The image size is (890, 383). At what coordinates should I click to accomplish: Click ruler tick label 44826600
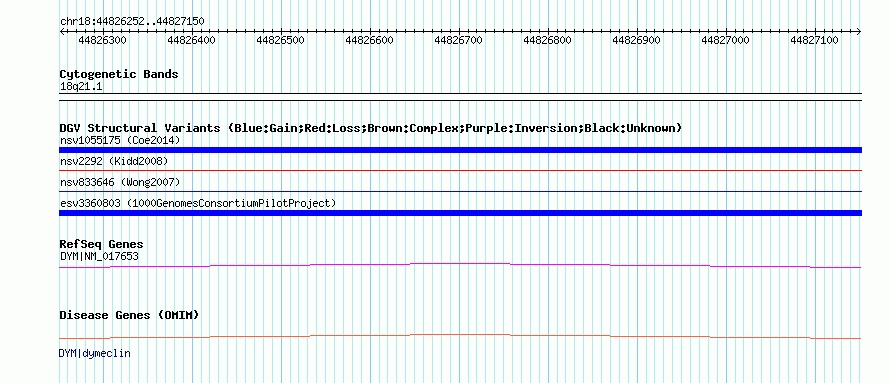pyautogui.click(x=370, y=40)
